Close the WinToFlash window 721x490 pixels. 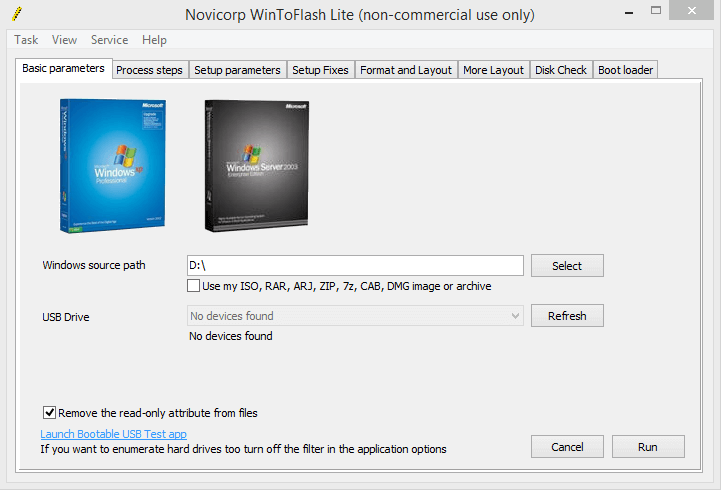pos(692,10)
